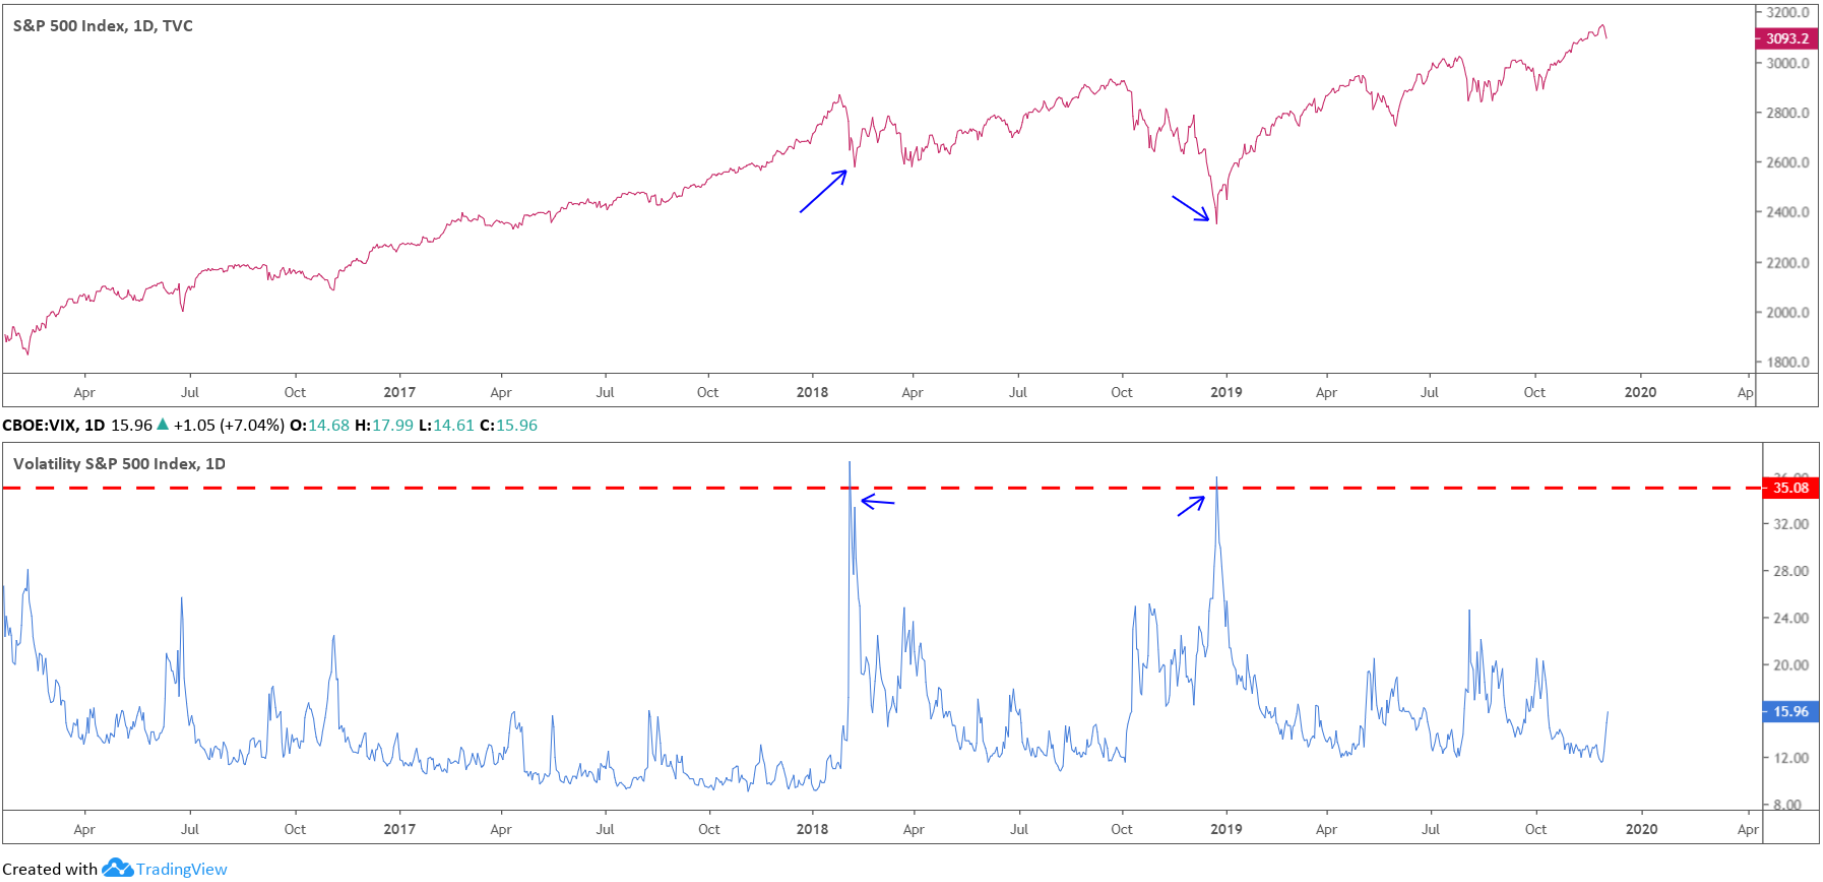Image resolution: width=1823 pixels, height=882 pixels.
Task: Click the 24.00 VIX axis label
Action: [1791, 618]
